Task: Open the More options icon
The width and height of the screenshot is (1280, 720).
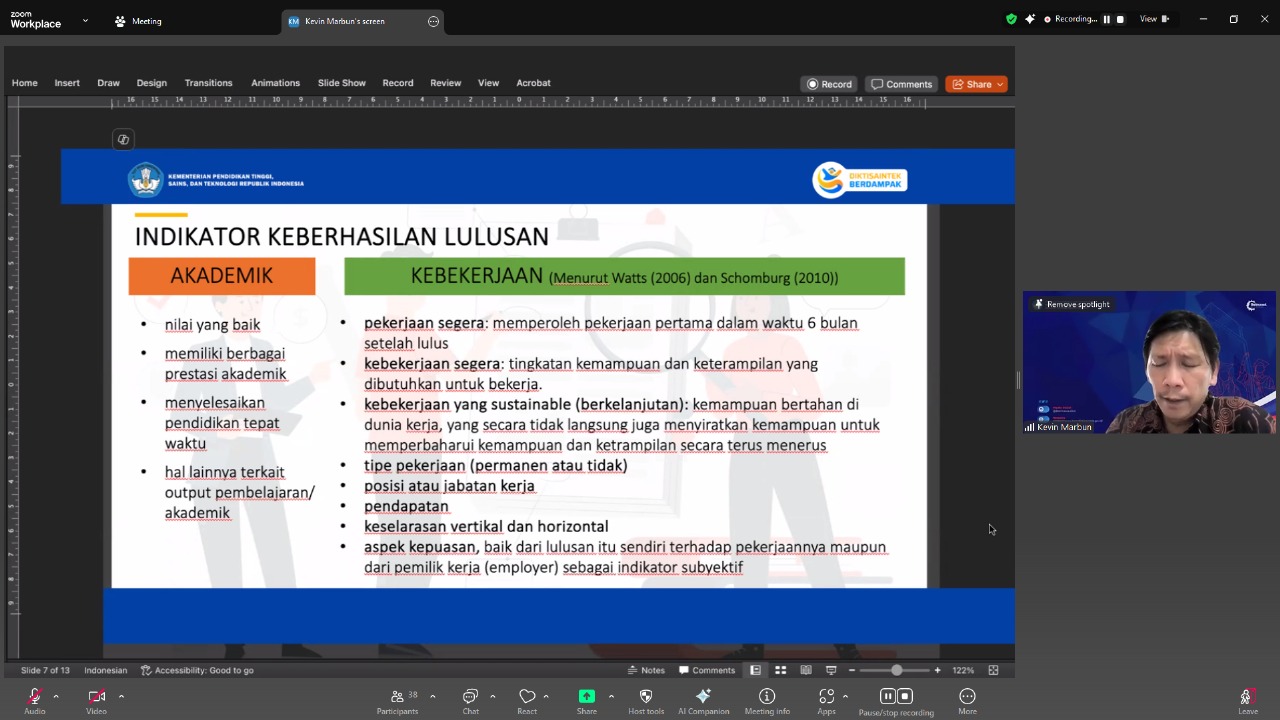Action: (967, 697)
